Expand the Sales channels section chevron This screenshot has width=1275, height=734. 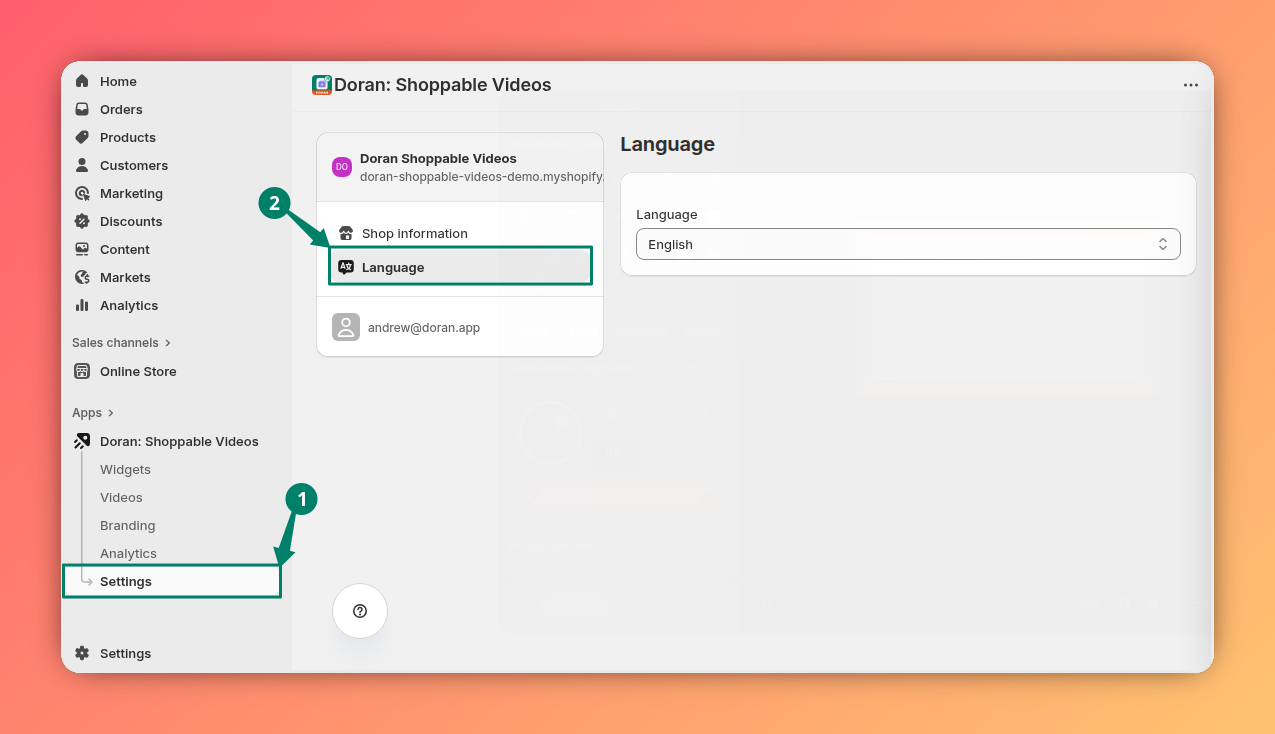click(167, 342)
